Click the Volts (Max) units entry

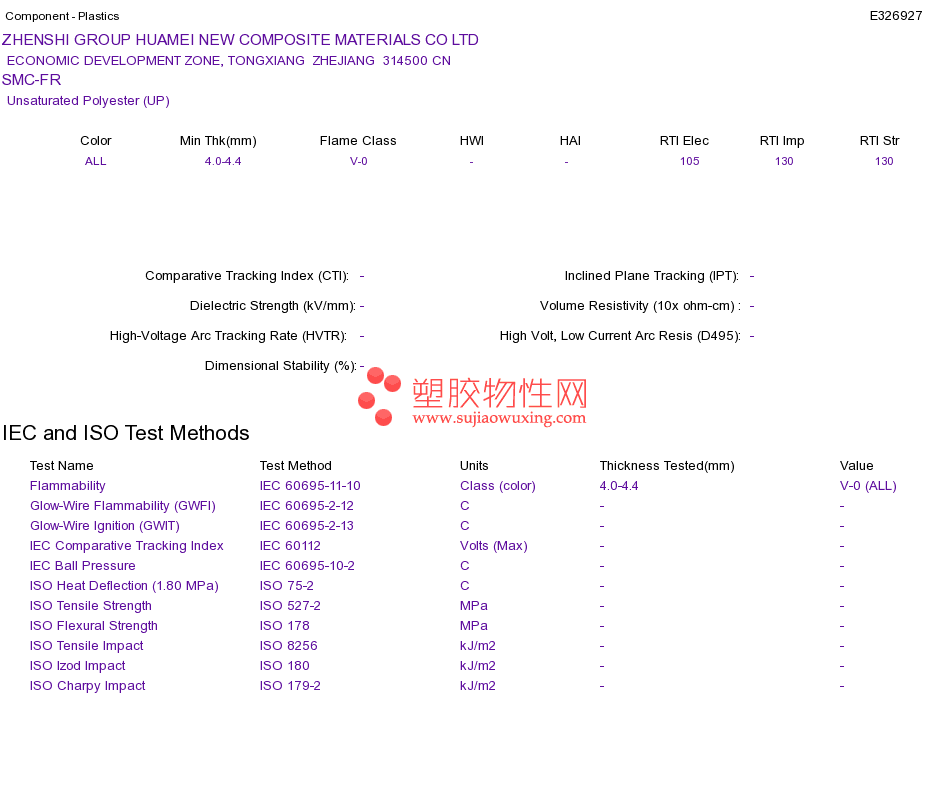(494, 546)
